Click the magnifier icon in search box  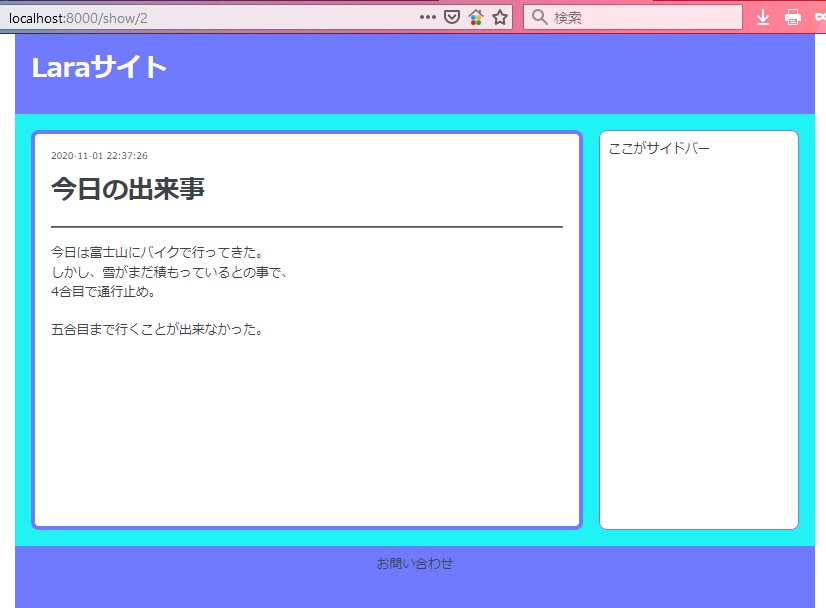tap(540, 17)
